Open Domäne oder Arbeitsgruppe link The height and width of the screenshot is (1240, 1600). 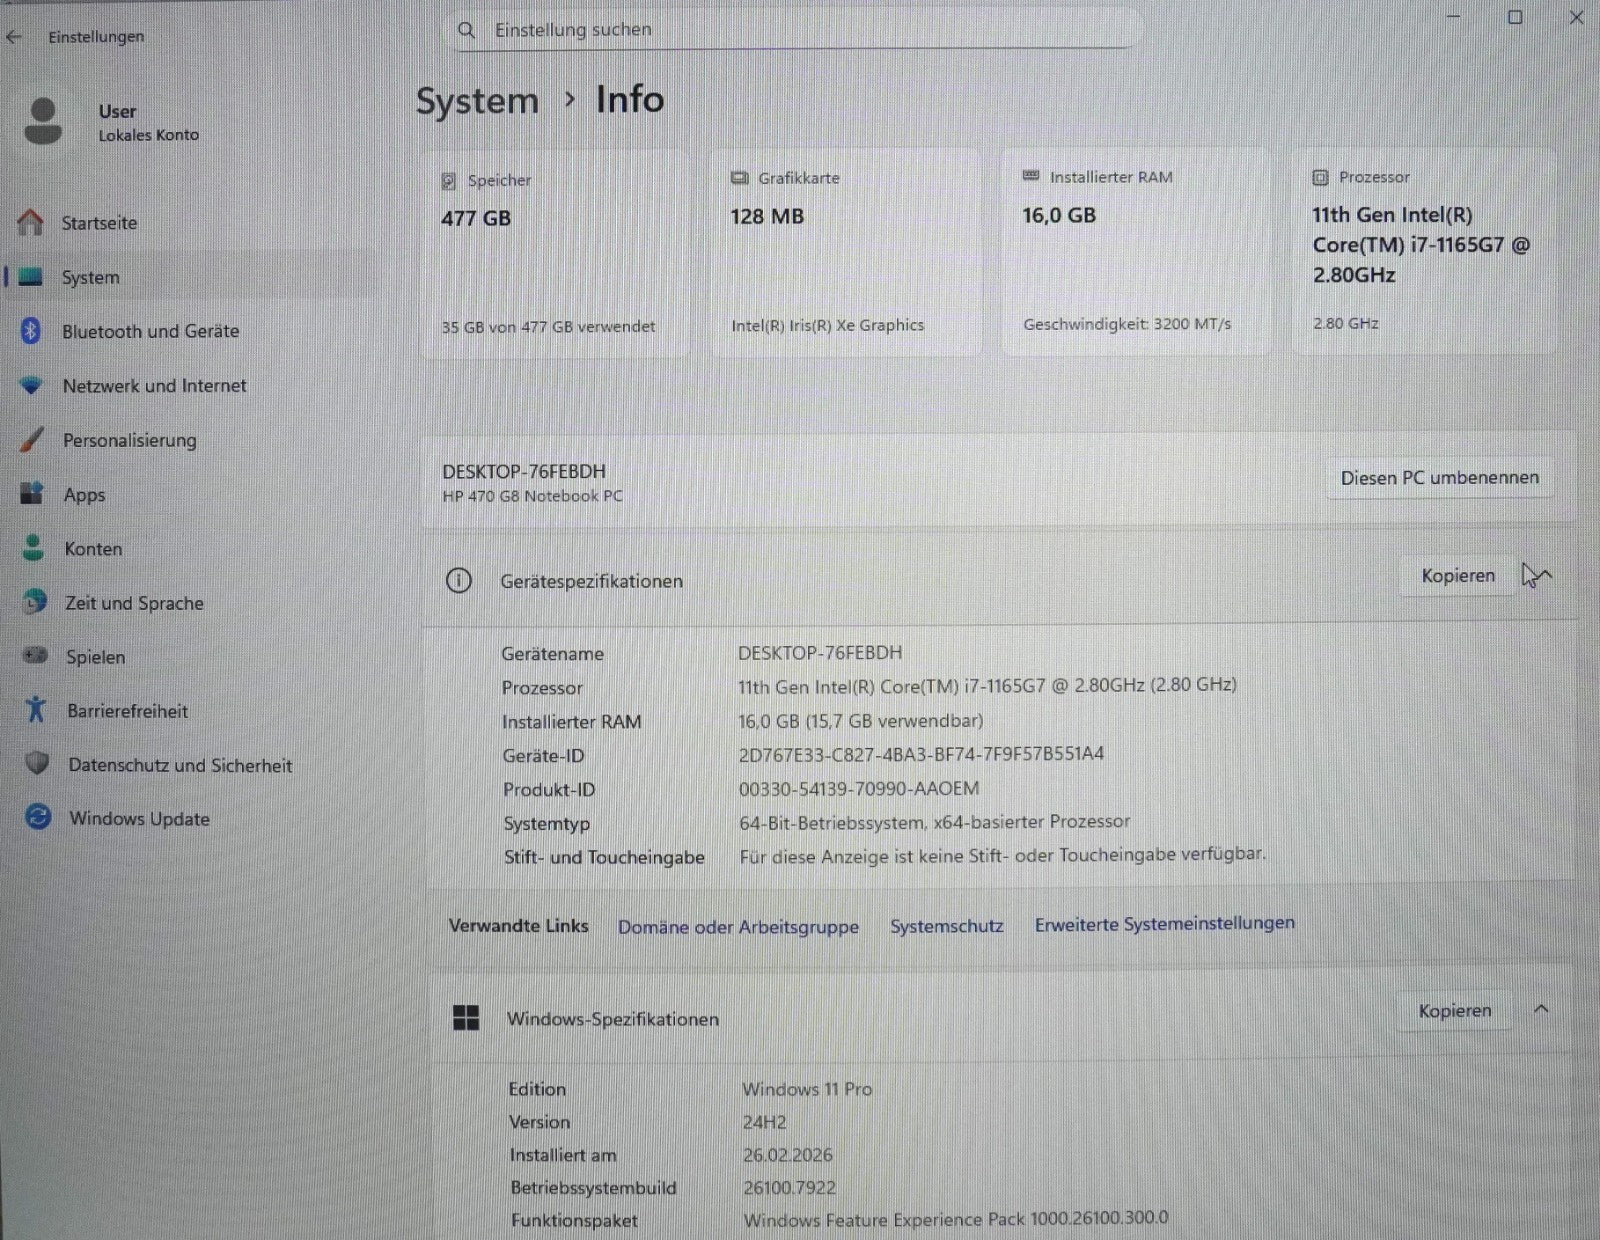[738, 927]
